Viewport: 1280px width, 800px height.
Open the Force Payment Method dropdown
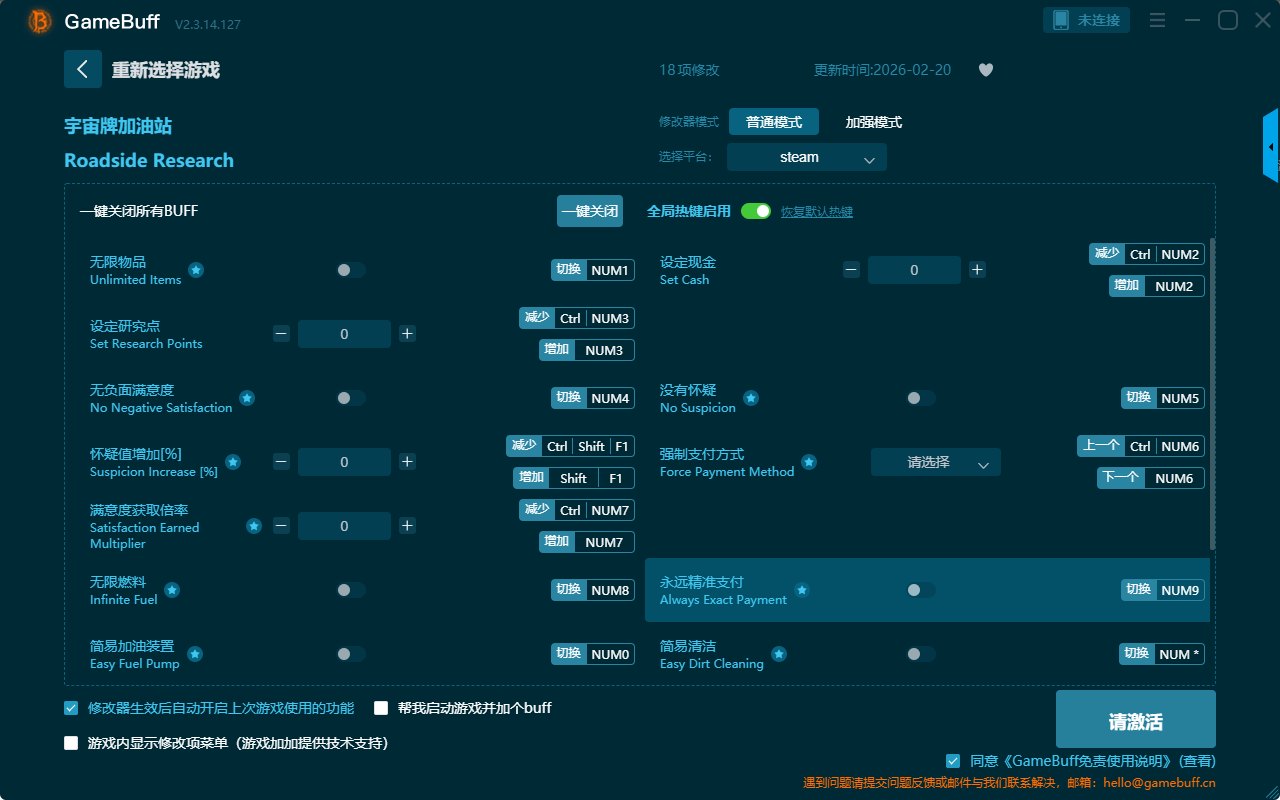935,462
